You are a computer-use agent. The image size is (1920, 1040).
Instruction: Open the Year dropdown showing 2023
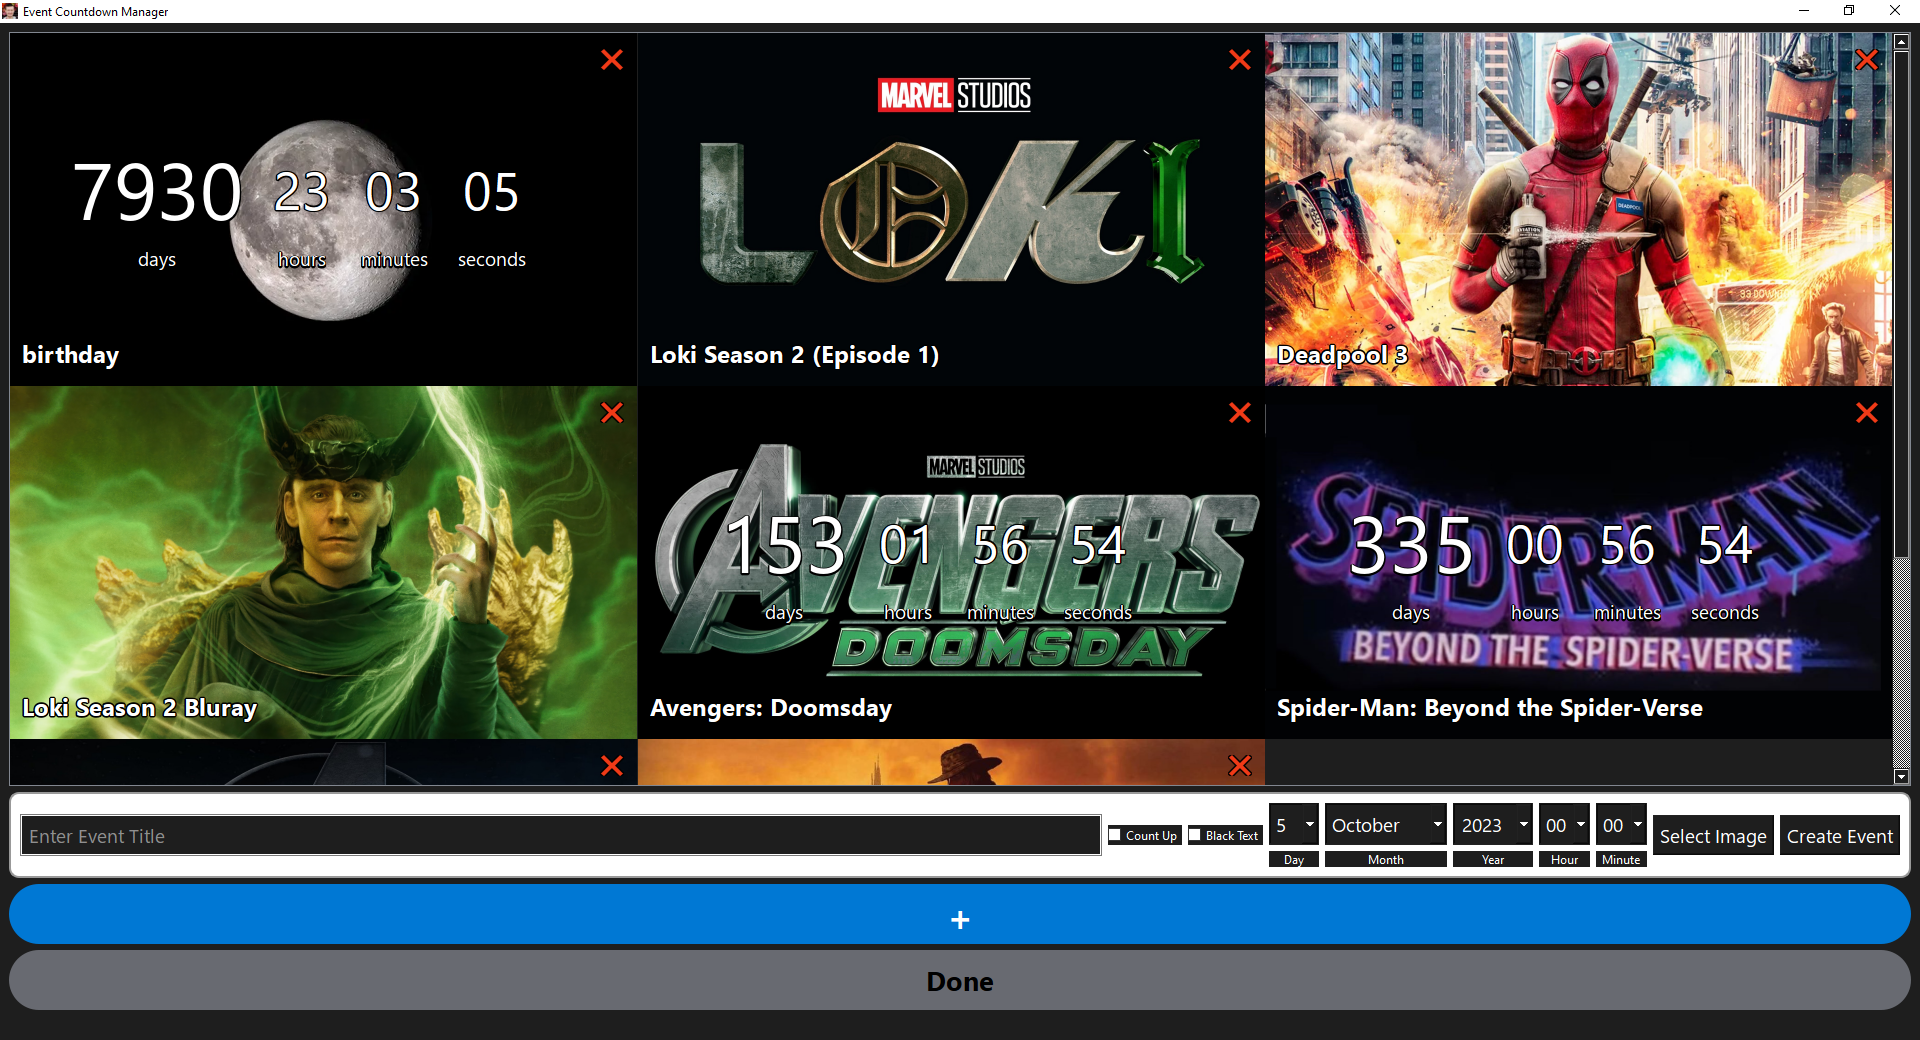tap(1493, 825)
